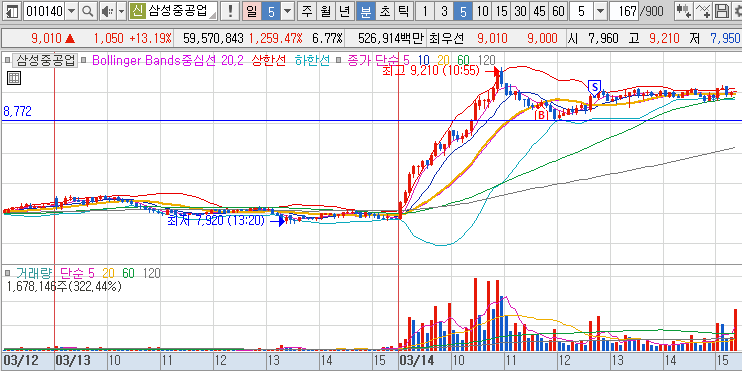Click the 1,678,146주(322.44%) volume readout
Viewport: 742px width, 371px height.
pyautogui.click(x=64, y=286)
